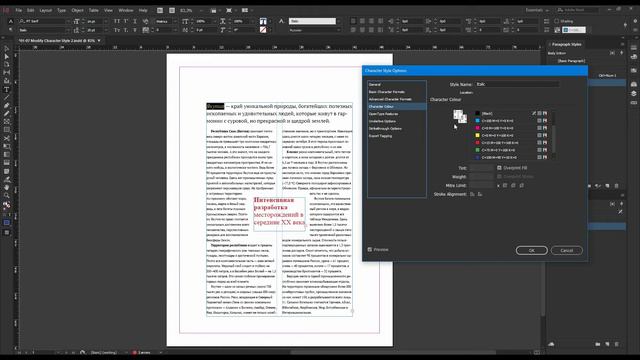Viewport: 640px width, 360px height.
Task: Select the Pen tool
Action: point(7,106)
